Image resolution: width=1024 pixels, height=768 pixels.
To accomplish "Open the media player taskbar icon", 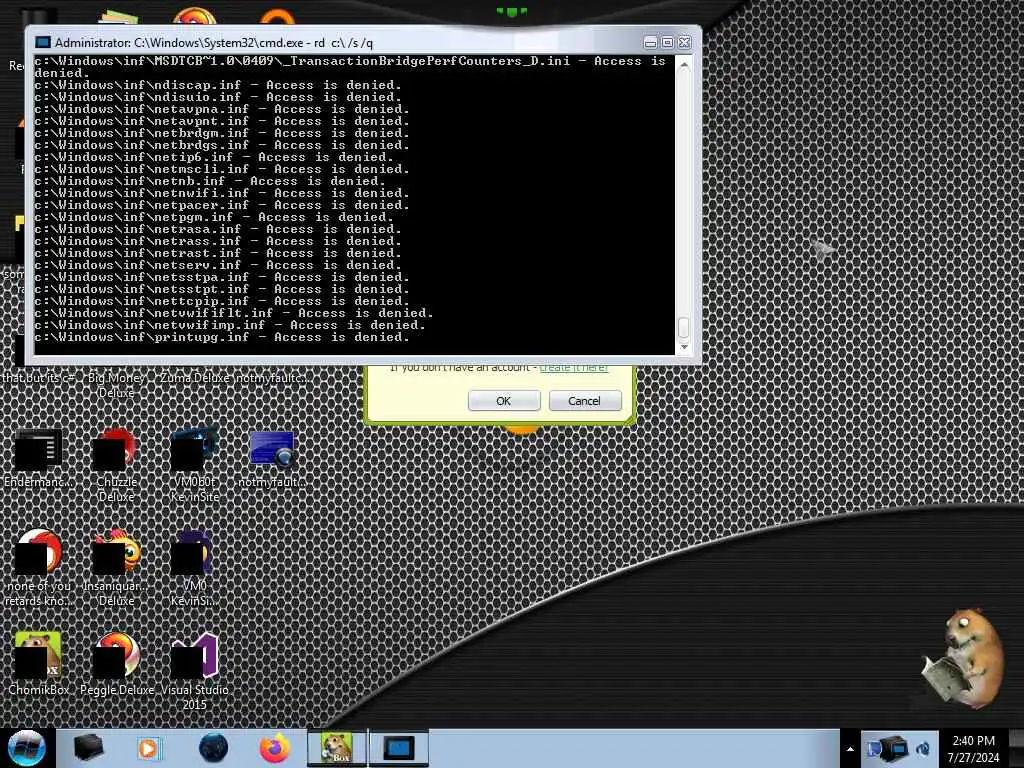I will (x=148, y=748).
